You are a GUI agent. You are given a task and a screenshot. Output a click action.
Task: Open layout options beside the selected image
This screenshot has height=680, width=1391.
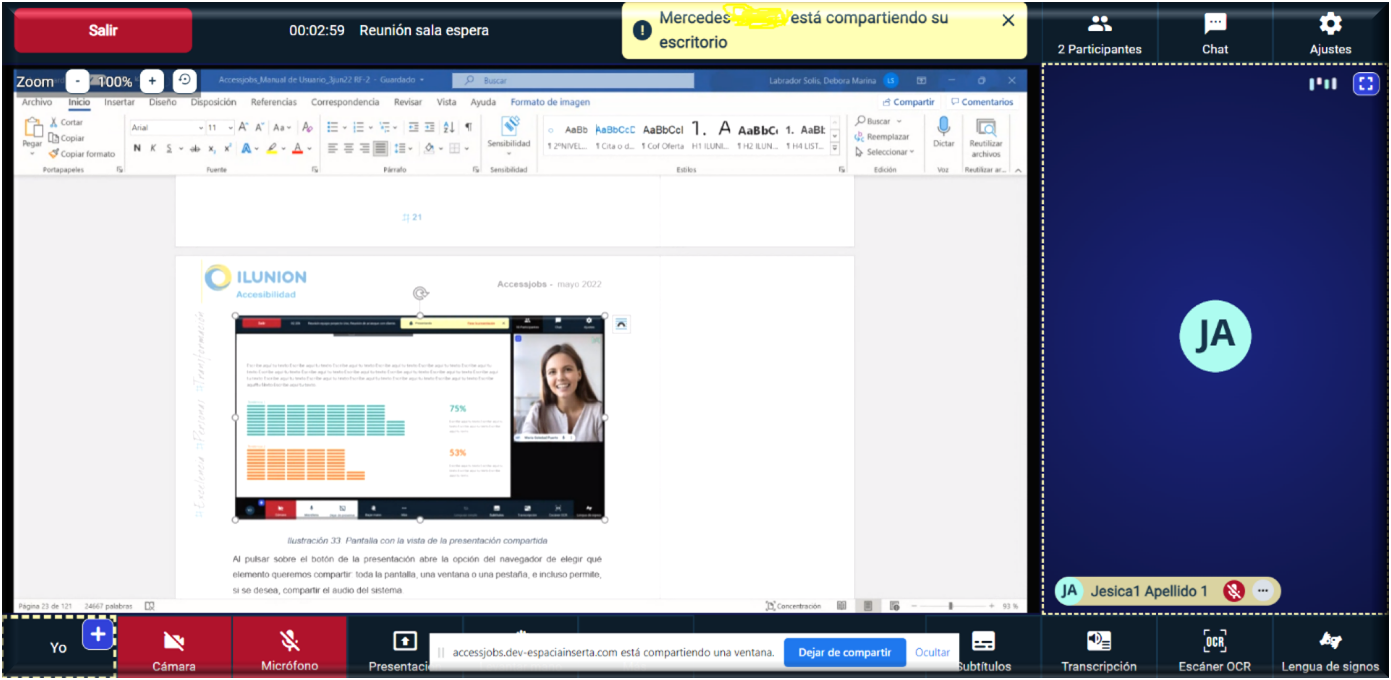620,323
